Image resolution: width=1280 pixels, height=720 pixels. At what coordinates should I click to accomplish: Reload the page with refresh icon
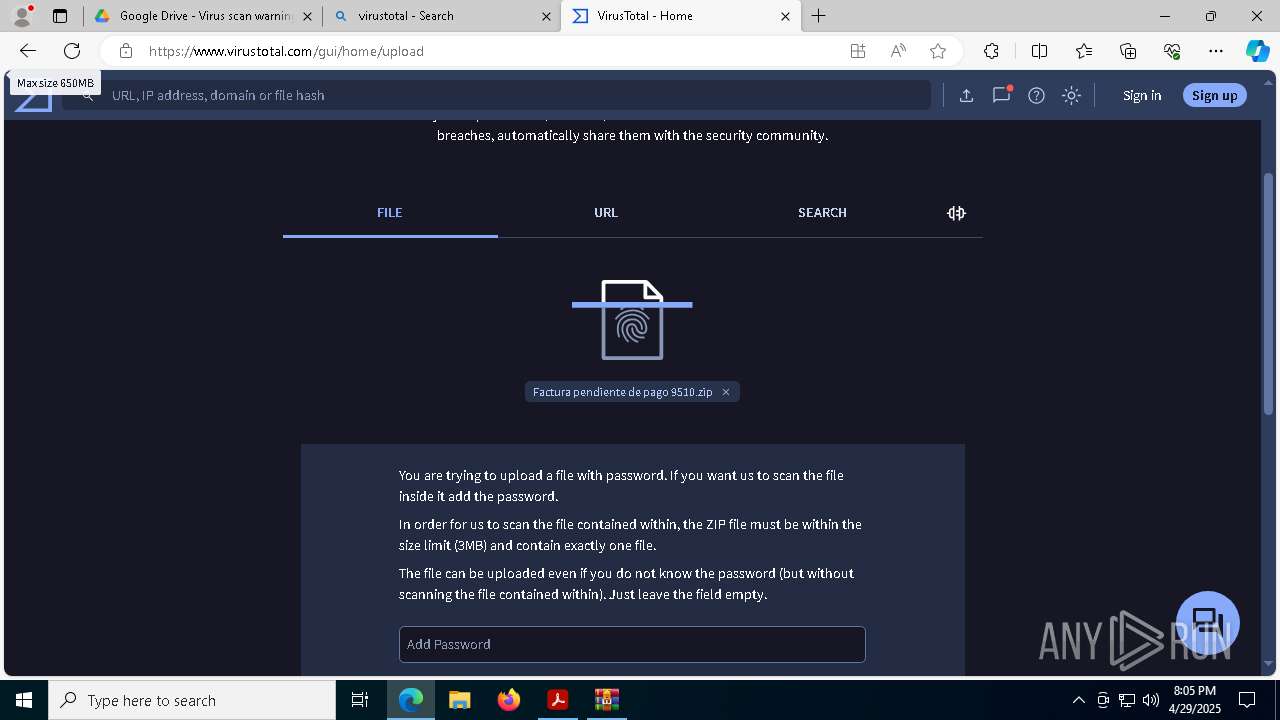pyautogui.click(x=72, y=51)
